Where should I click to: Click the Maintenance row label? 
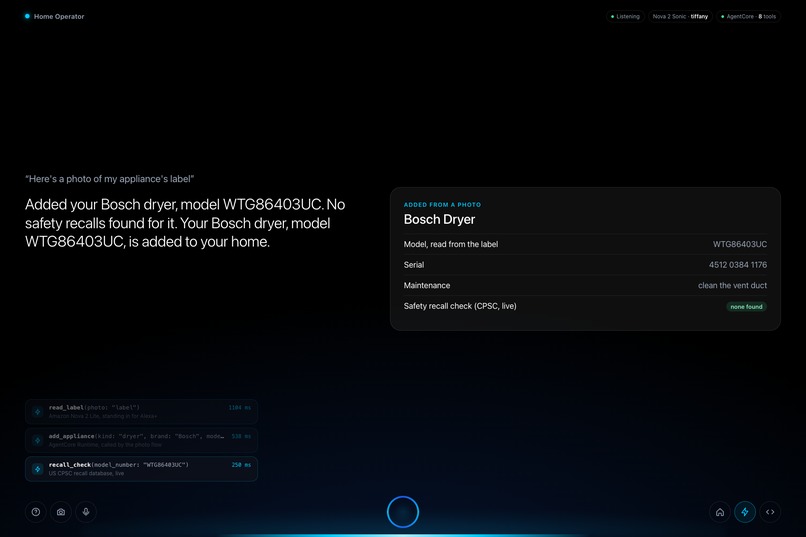[427, 285]
